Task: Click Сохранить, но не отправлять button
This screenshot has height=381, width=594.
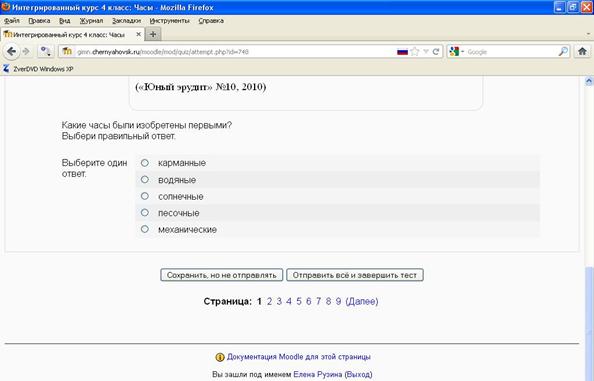Action: (222, 275)
